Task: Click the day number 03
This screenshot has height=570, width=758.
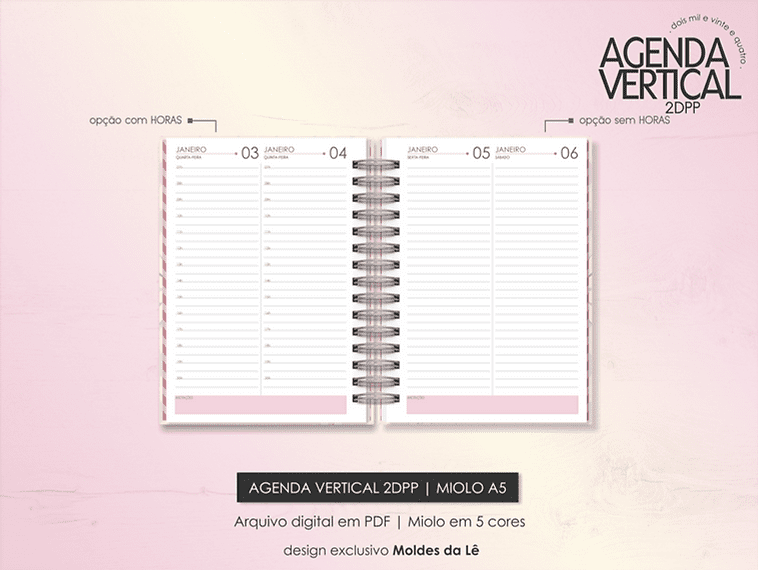Action: pos(249,153)
